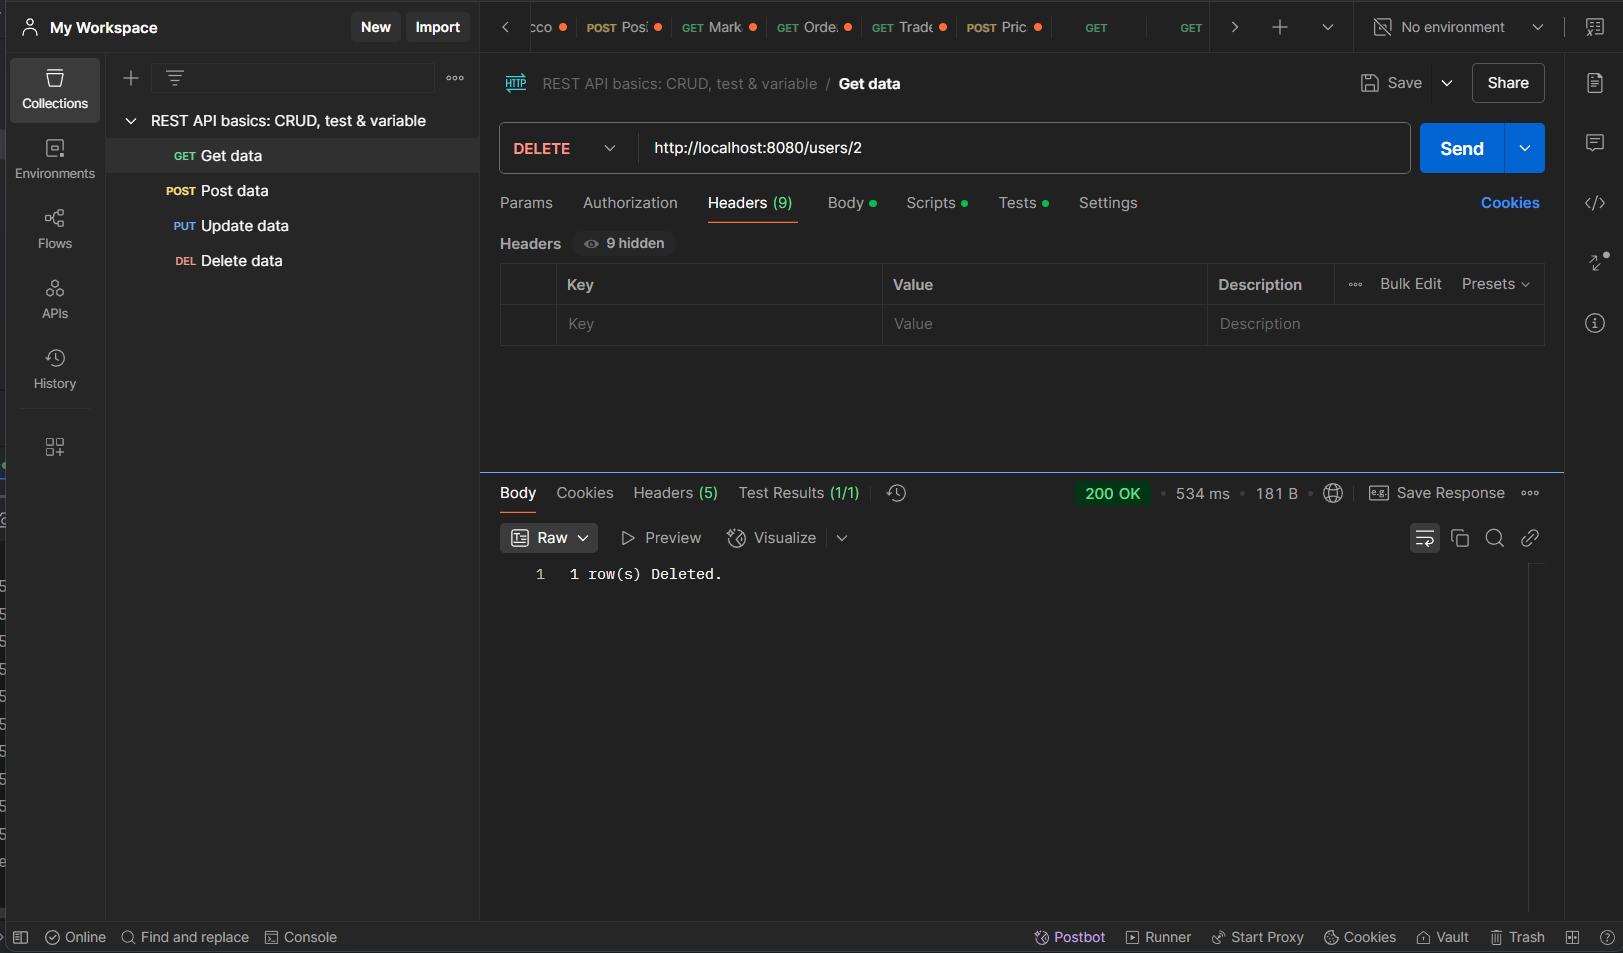Open the Runner in the status bar
This screenshot has width=1623, height=953.
coord(1158,937)
